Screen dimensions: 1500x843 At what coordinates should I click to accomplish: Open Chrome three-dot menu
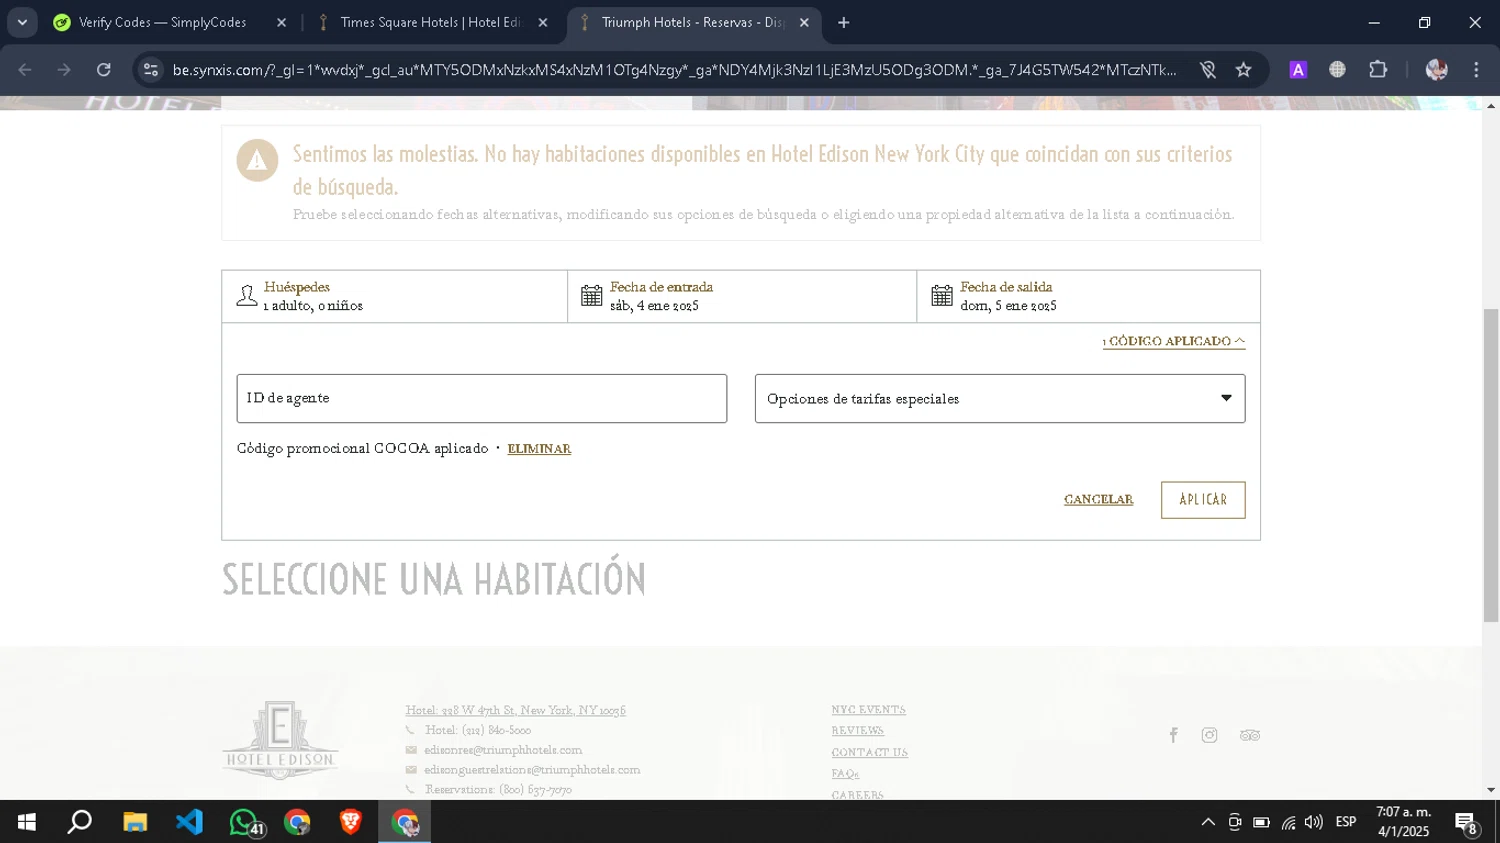click(1476, 70)
